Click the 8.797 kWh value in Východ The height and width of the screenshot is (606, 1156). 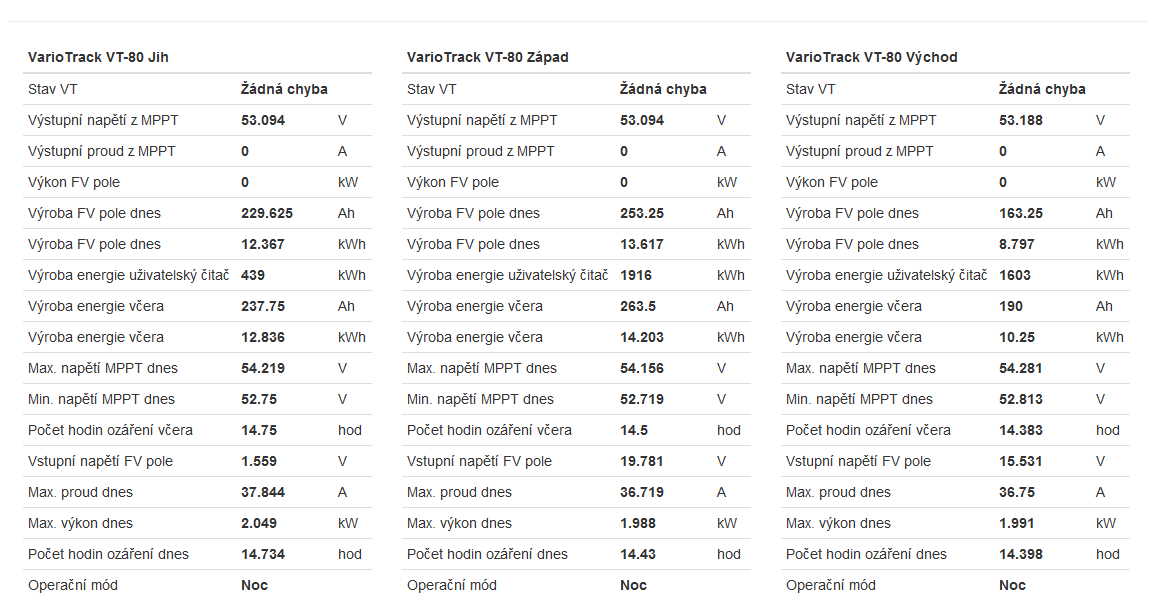[1017, 244]
